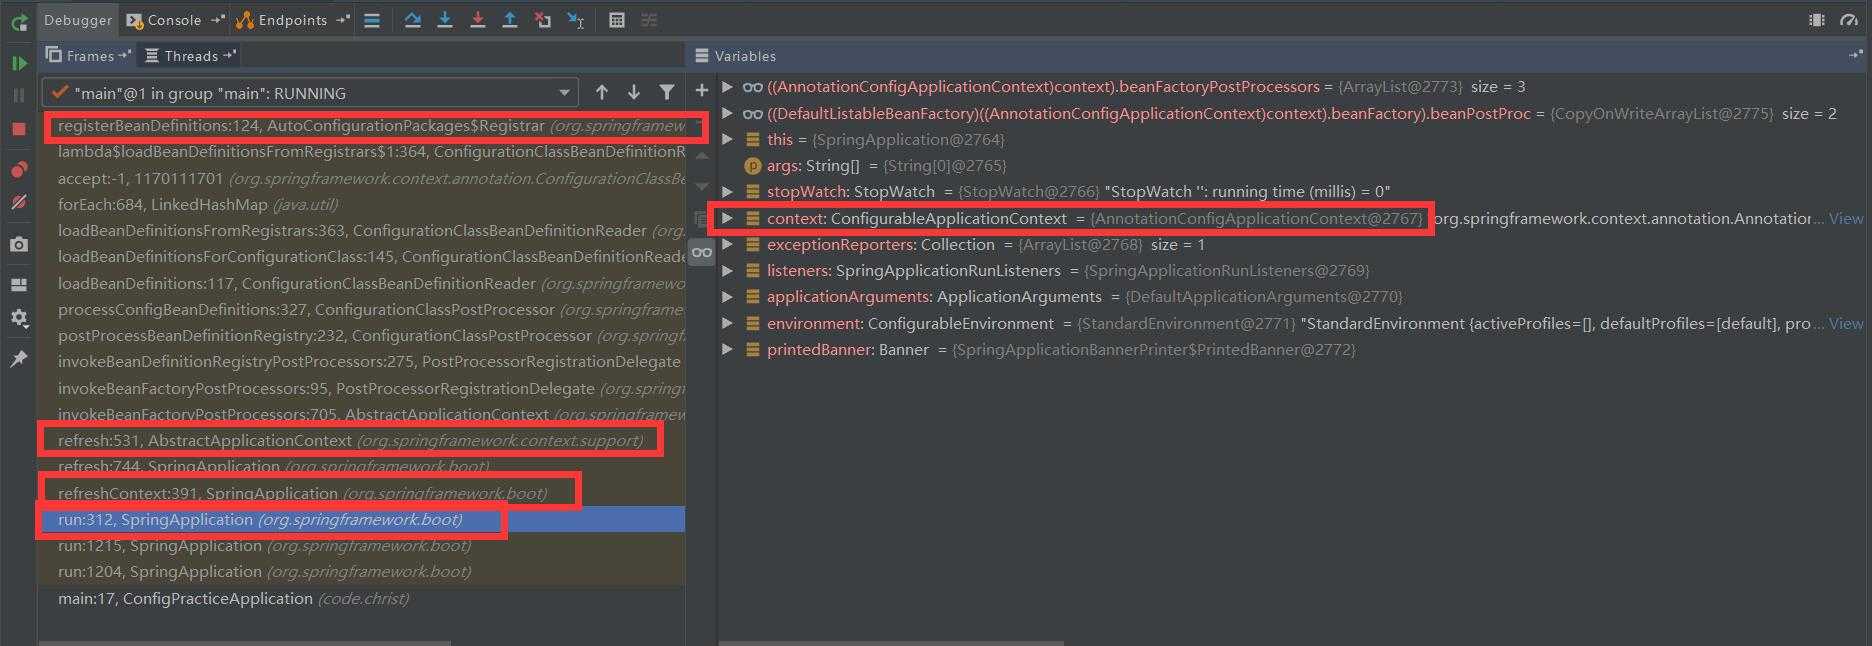Select the args String[] variable
This screenshot has width=1872, height=646.
876,165
